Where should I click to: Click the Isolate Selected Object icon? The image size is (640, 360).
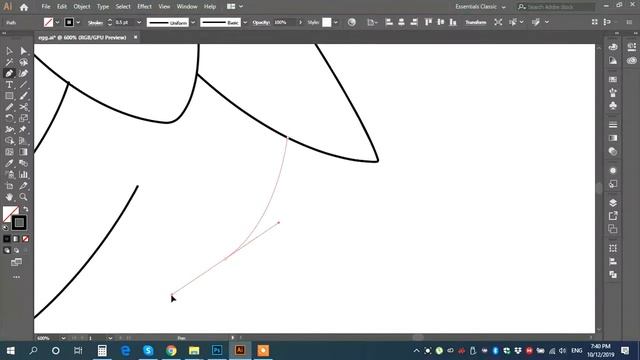tap(498, 22)
